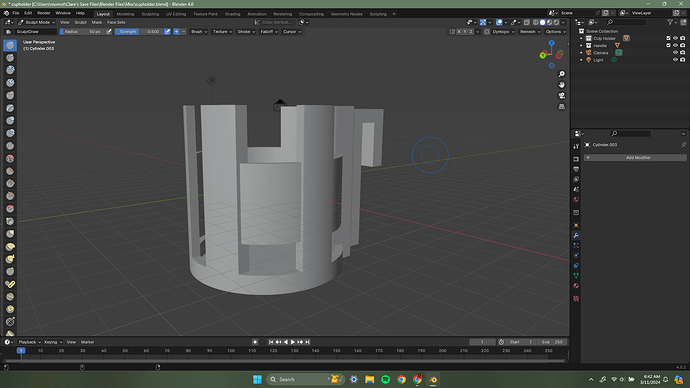The image size is (690, 388).
Task: Expand the Camera tree item
Action: pos(581,53)
